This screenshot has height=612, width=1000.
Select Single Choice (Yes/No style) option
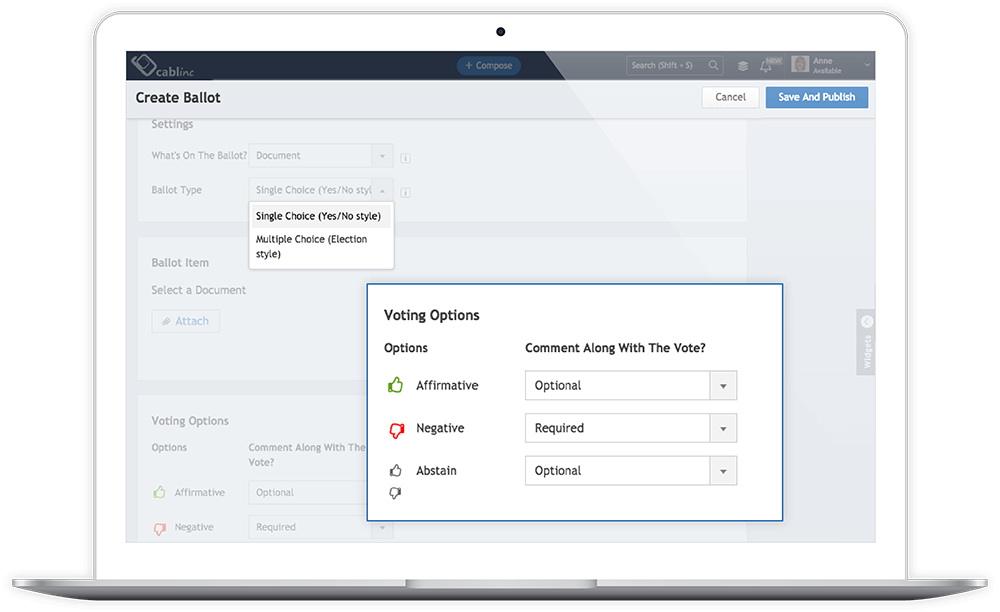coord(321,216)
